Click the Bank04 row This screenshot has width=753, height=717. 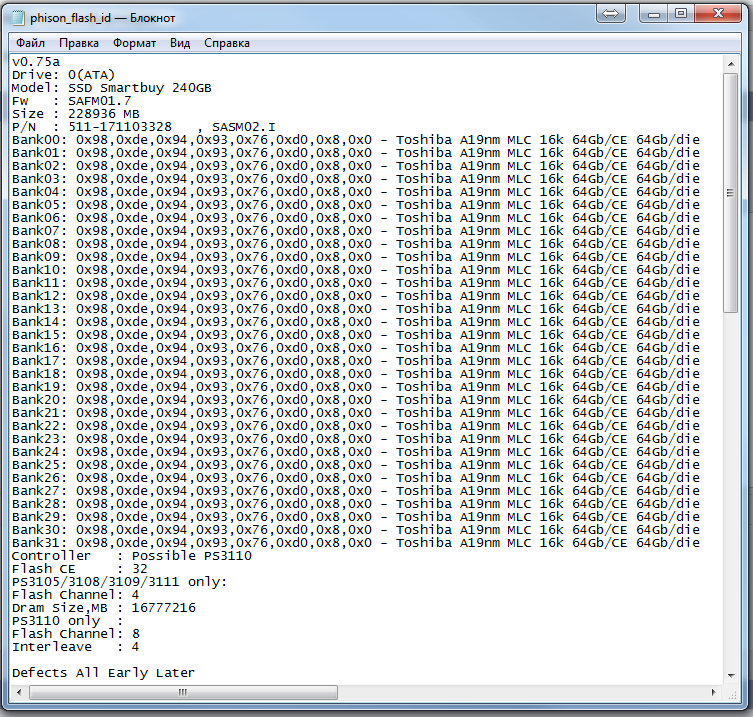356,192
